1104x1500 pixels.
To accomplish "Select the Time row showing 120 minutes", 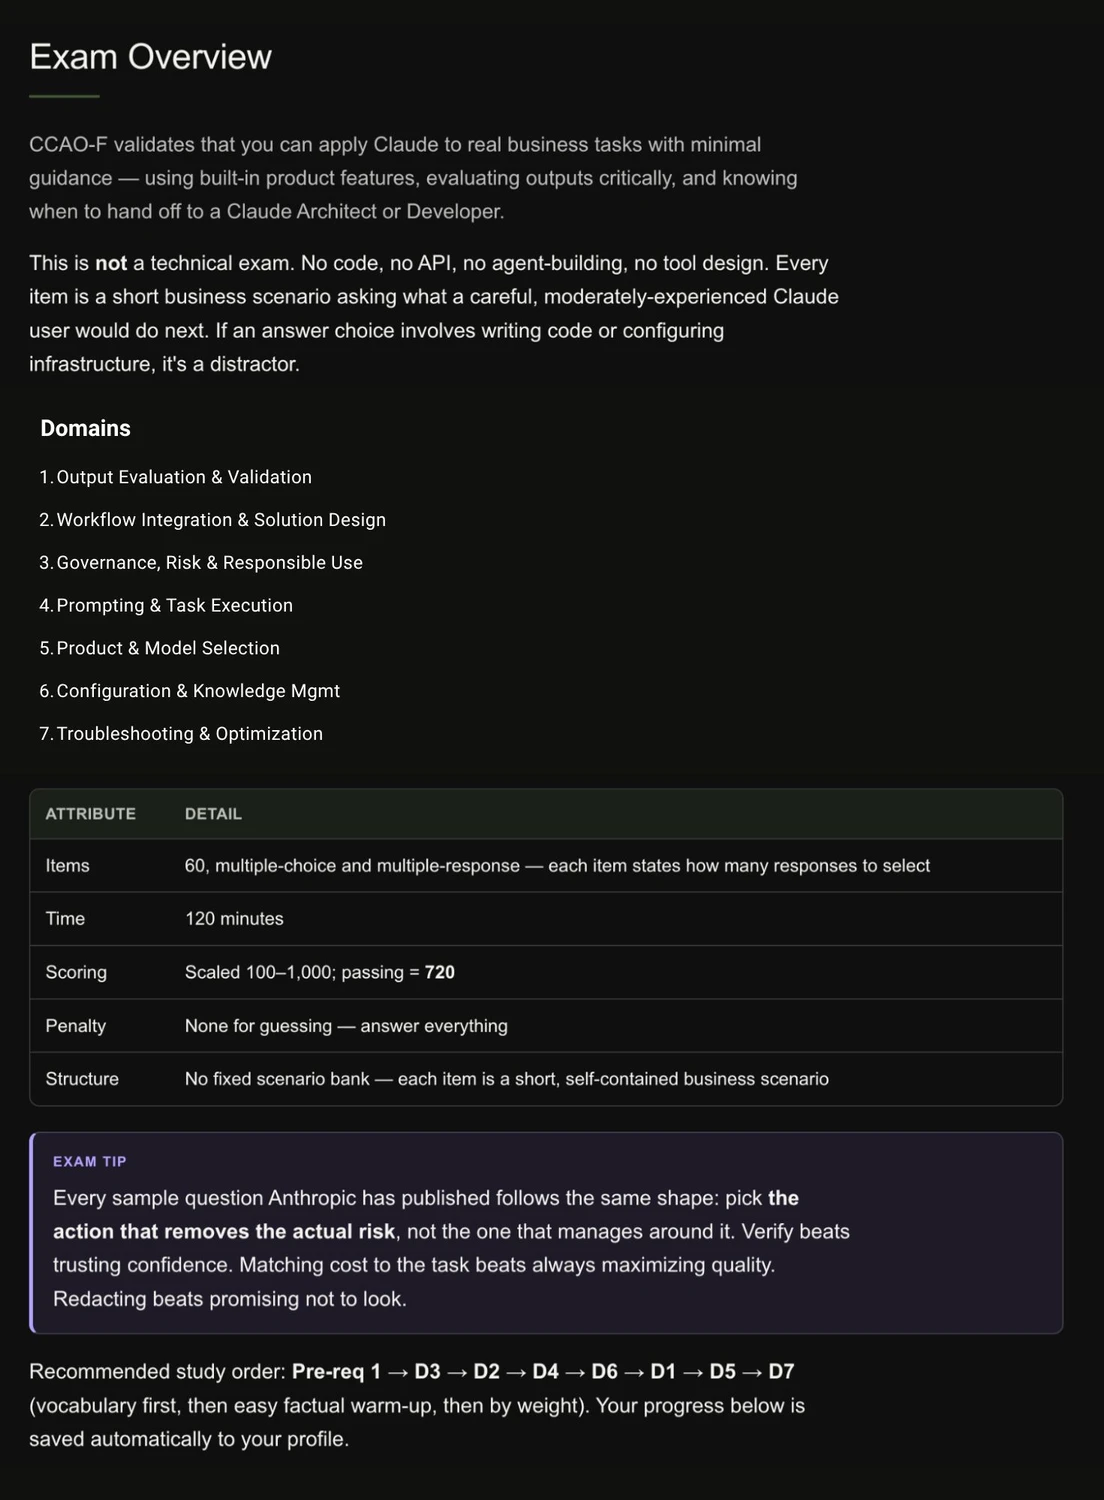I will (546, 919).
